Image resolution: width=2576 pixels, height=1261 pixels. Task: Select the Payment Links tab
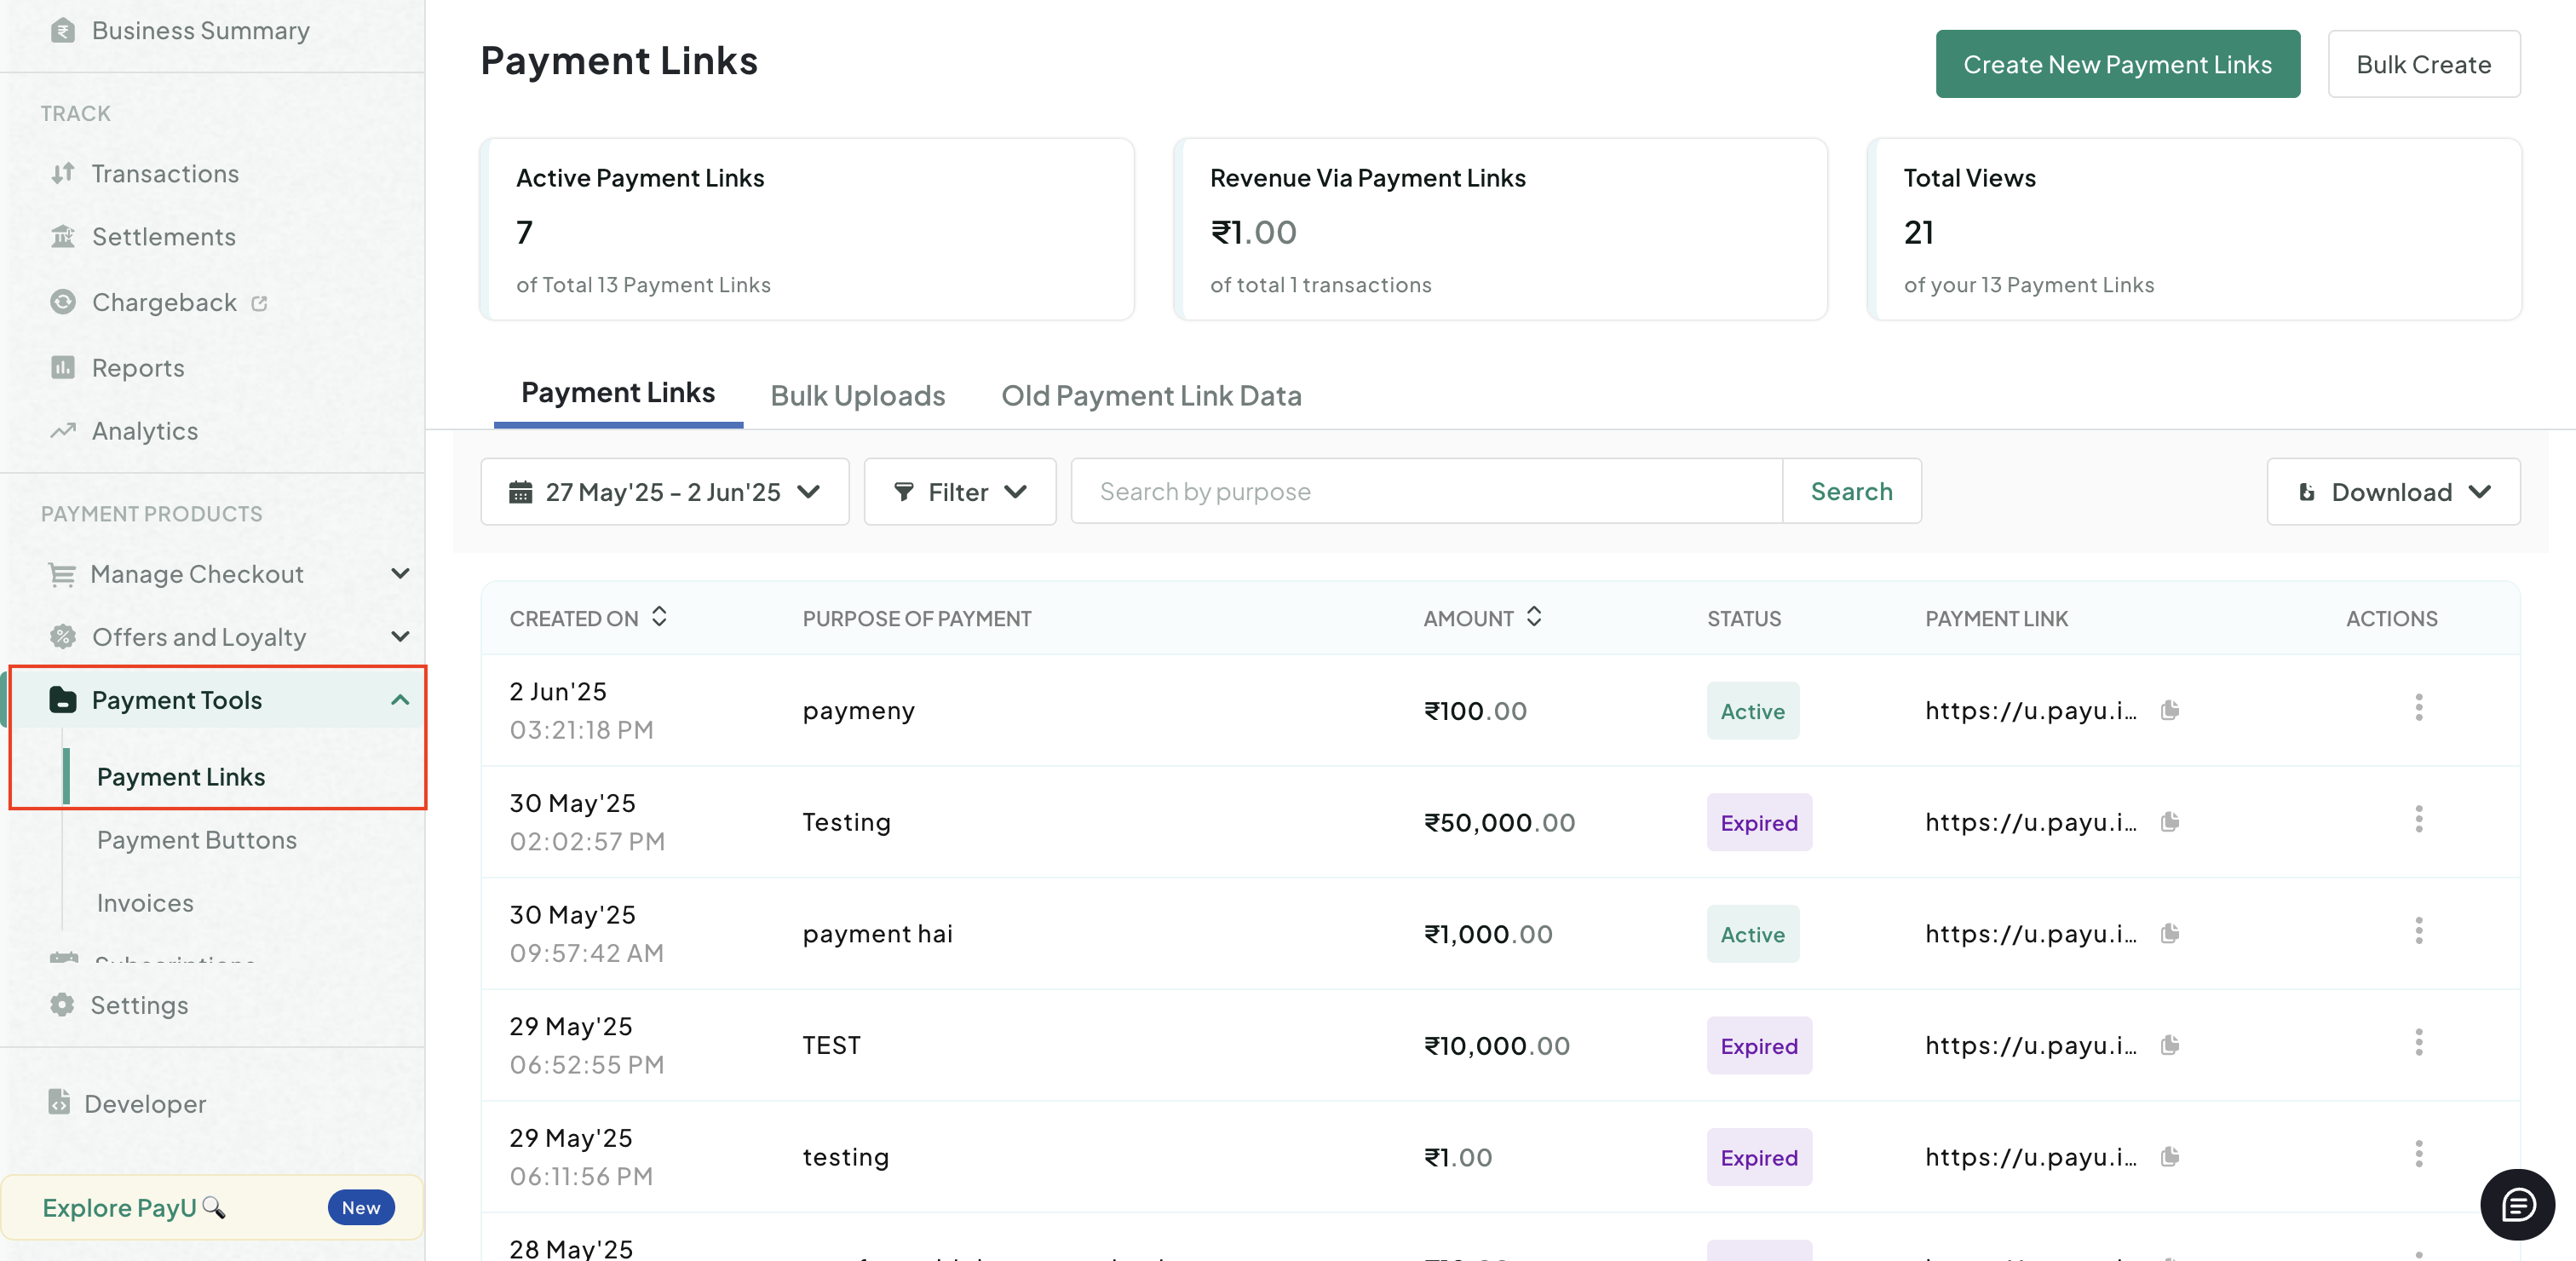tap(618, 393)
